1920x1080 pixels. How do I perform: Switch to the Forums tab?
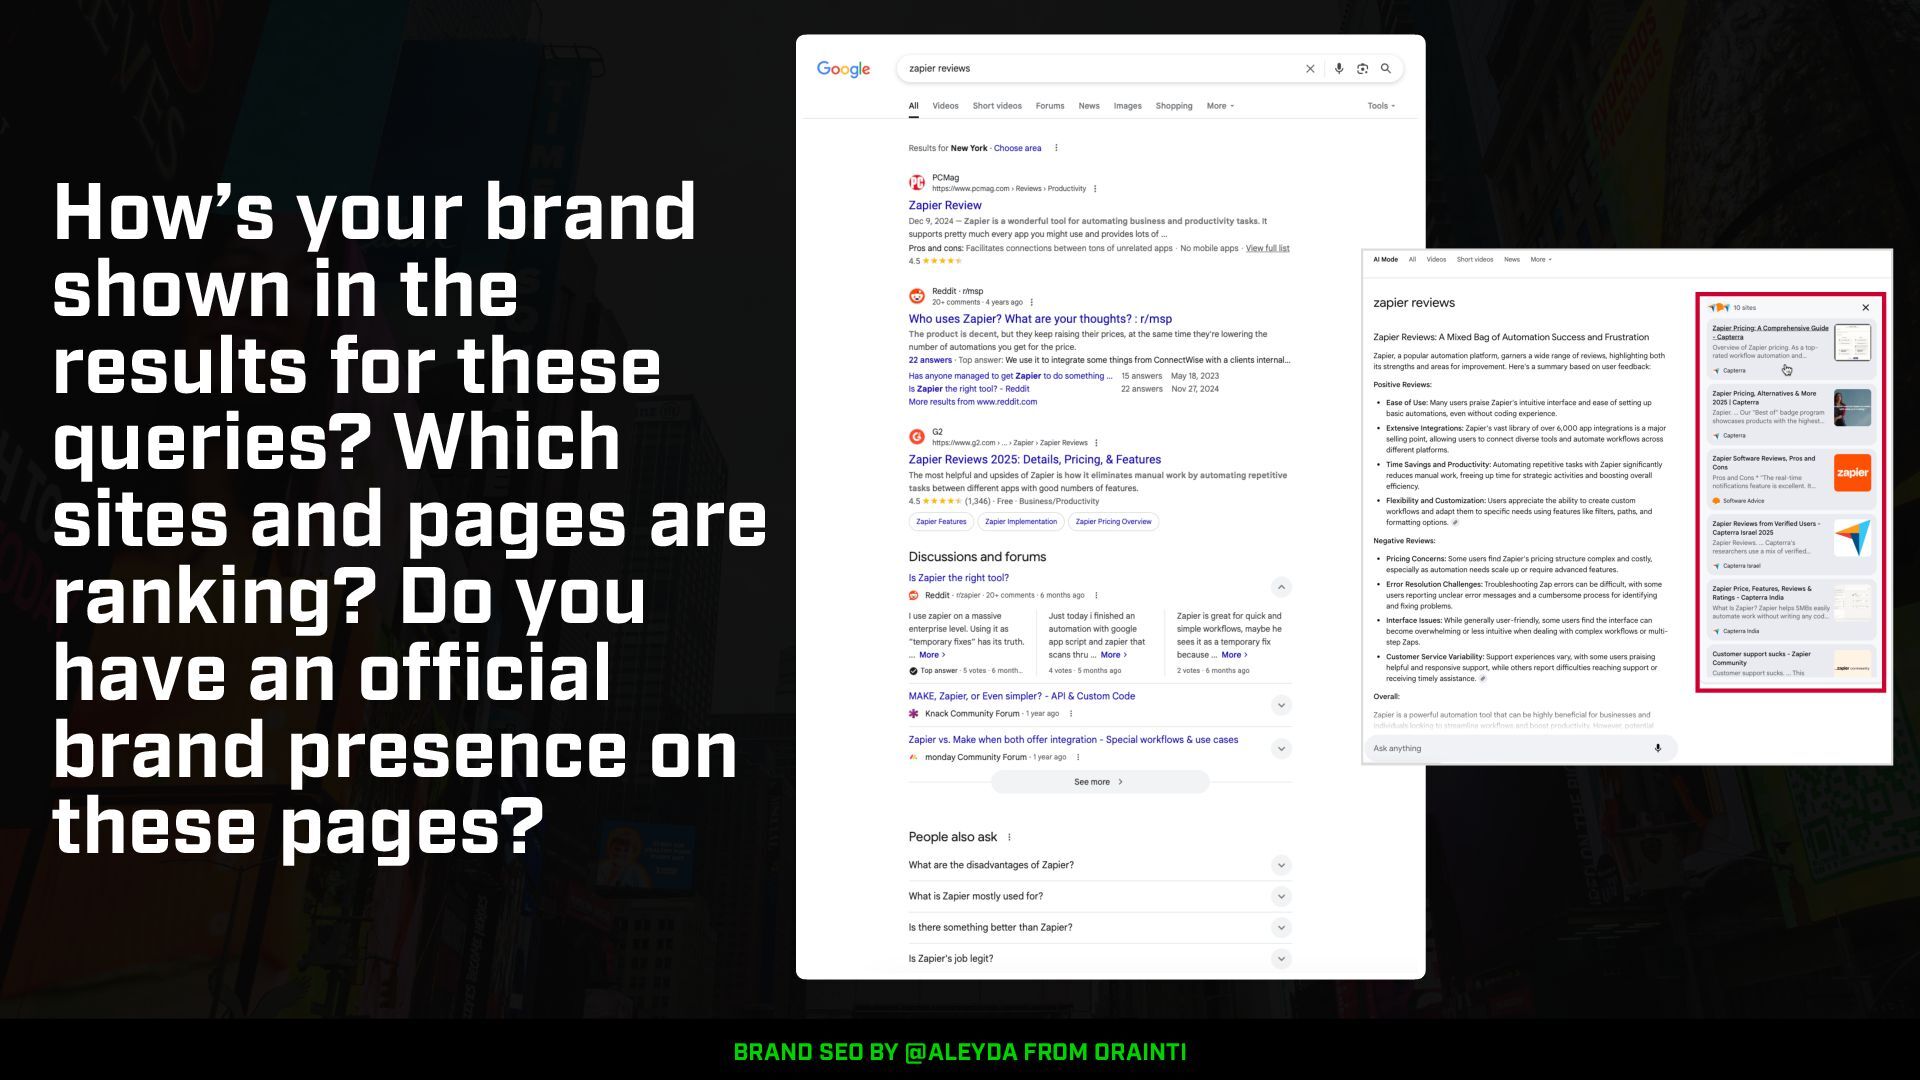point(1049,106)
